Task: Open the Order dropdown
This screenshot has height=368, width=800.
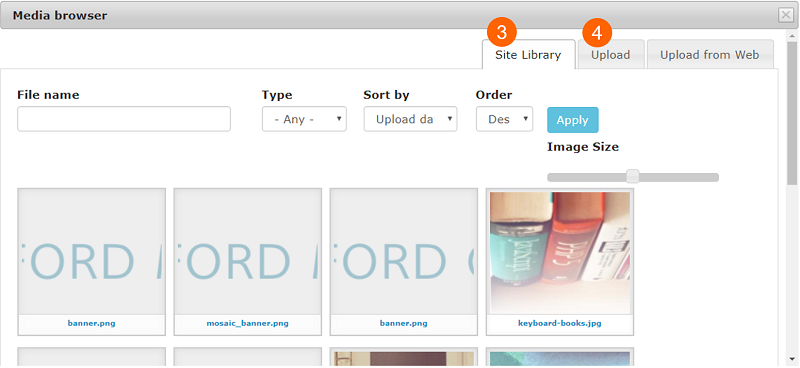Action: [504, 119]
